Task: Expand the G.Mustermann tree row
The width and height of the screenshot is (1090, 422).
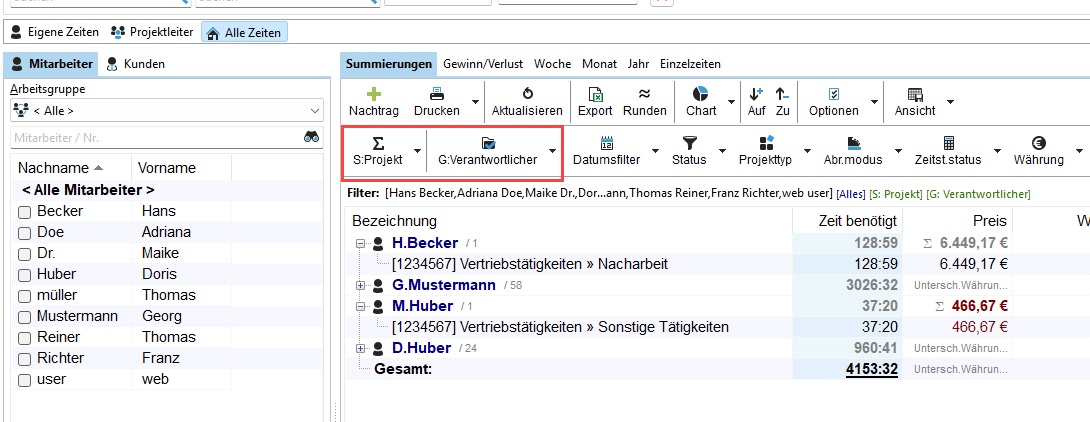Action: [x=360, y=286]
